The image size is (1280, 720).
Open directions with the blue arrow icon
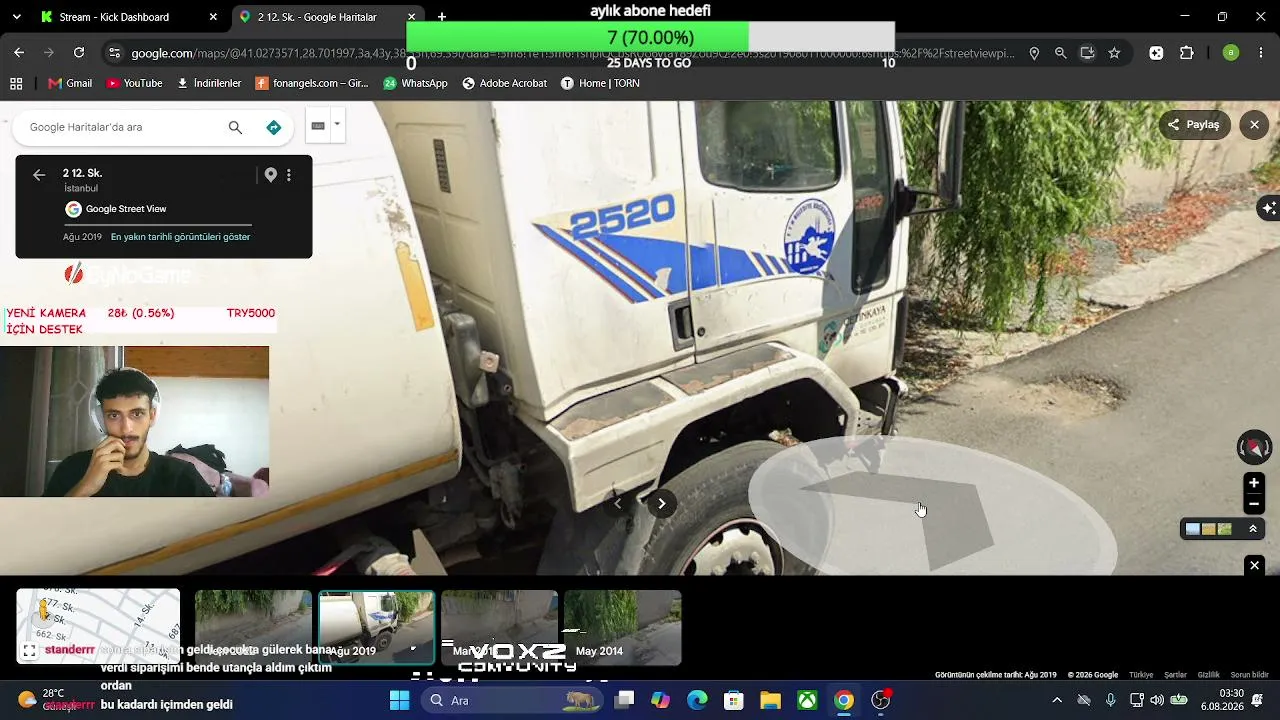pyautogui.click(x=273, y=127)
